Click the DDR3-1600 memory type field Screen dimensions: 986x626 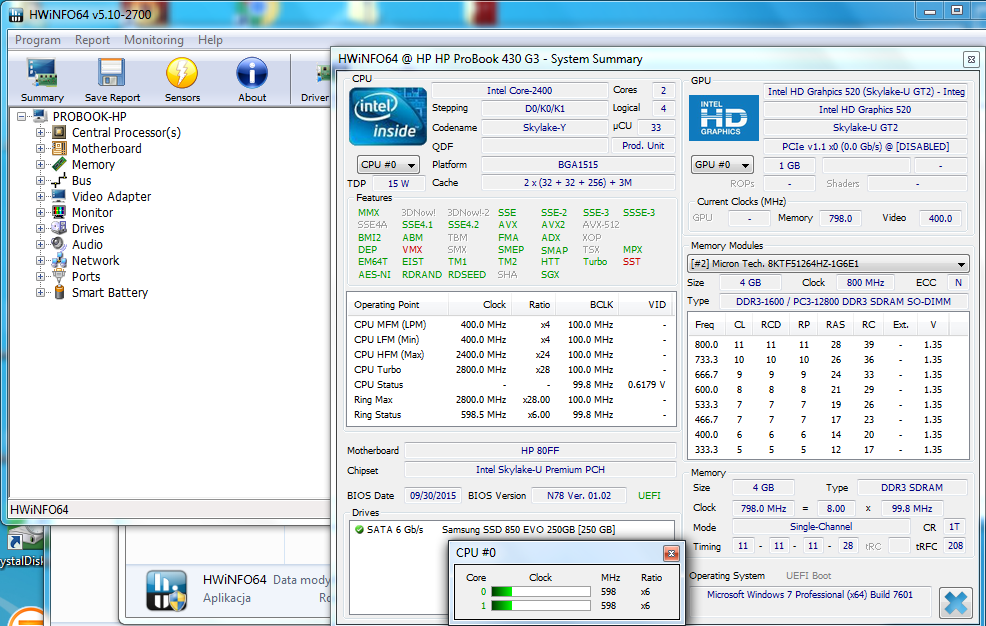click(843, 302)
